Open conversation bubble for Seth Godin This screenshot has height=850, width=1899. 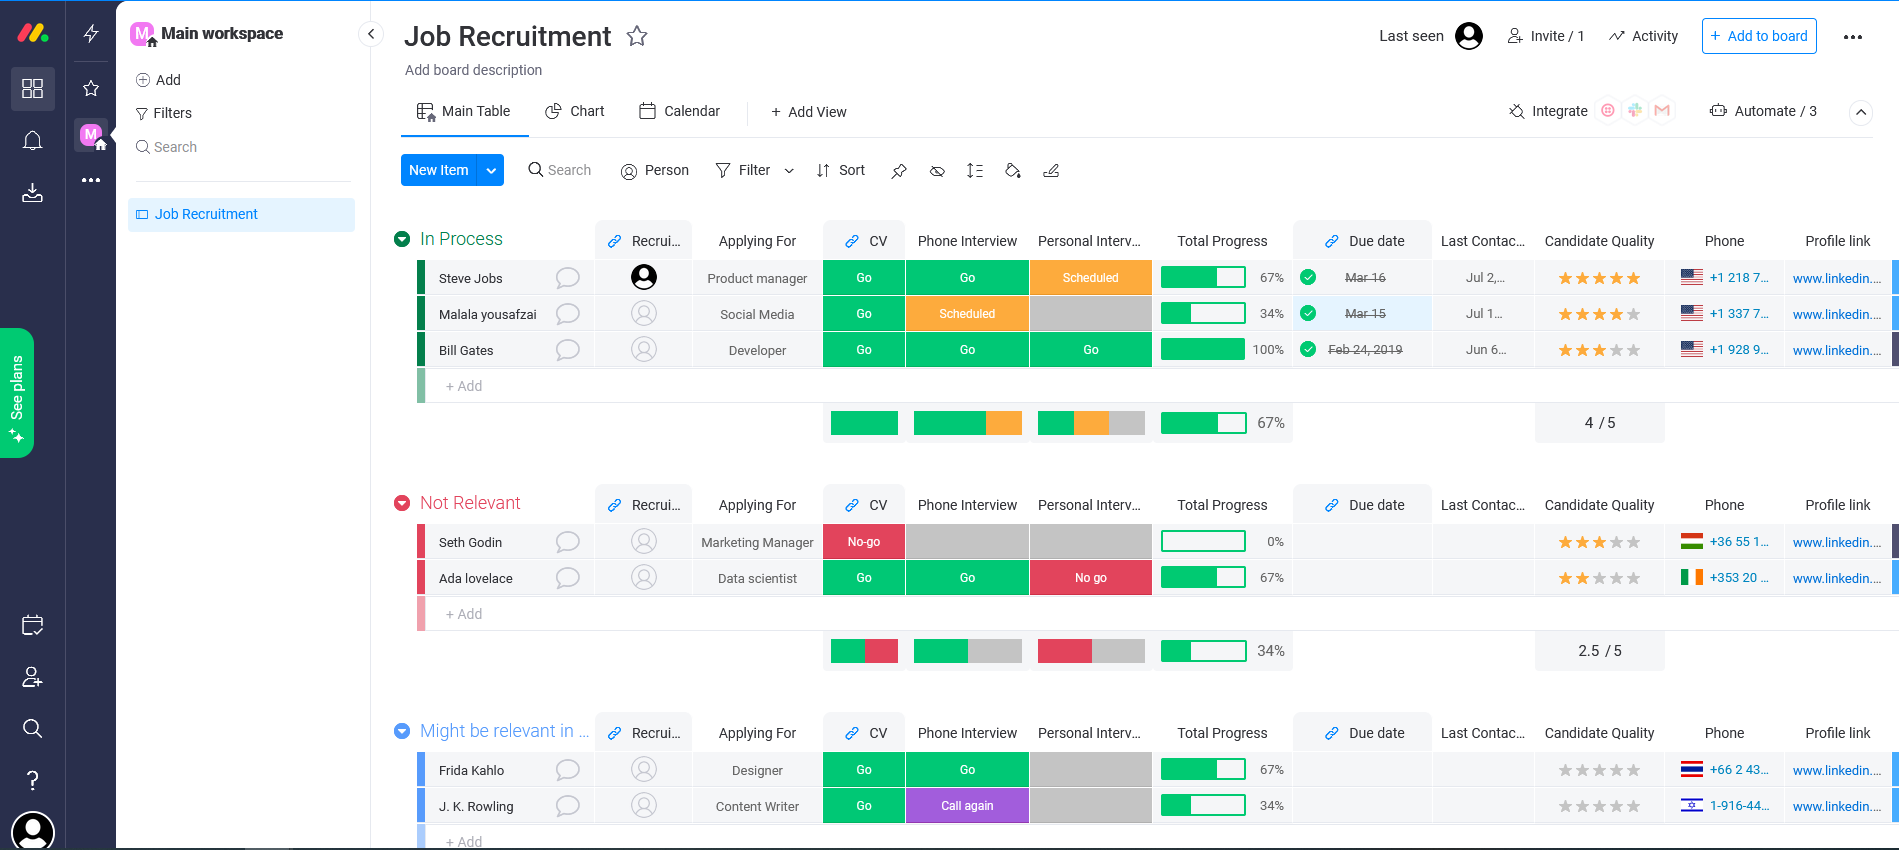(x=567, y=542)
